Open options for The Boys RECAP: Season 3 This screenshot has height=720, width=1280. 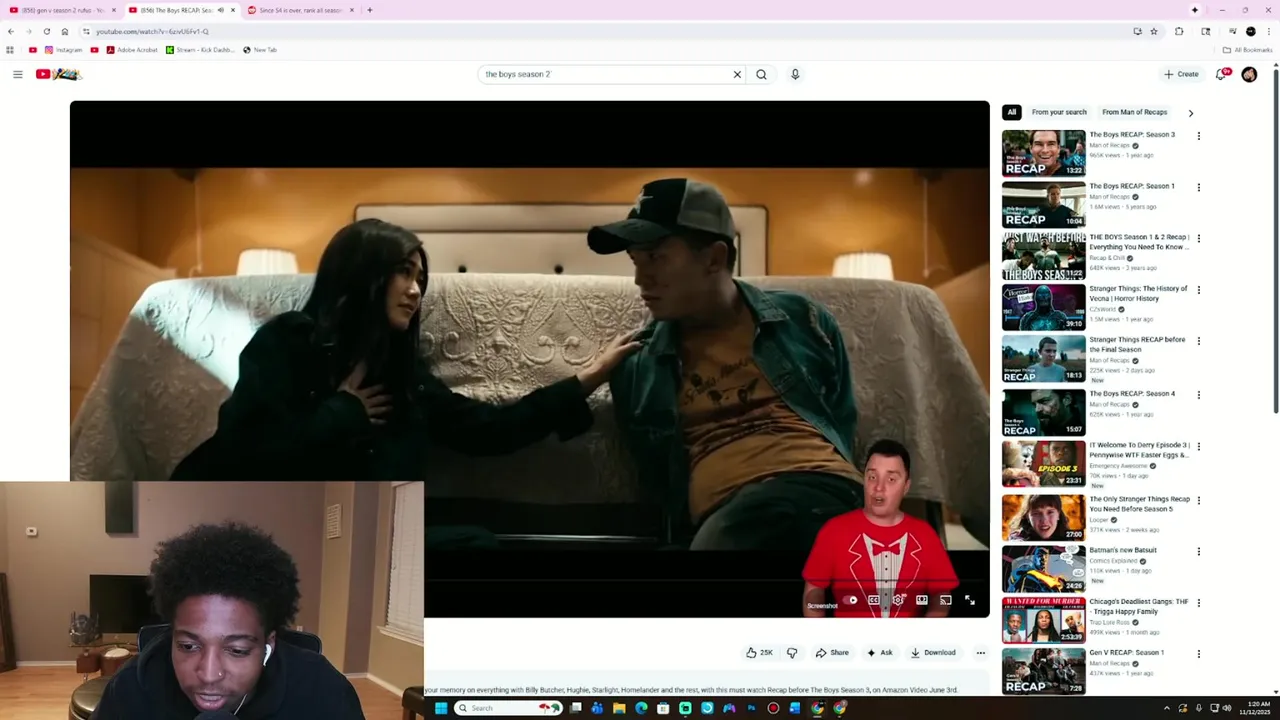1198,136
